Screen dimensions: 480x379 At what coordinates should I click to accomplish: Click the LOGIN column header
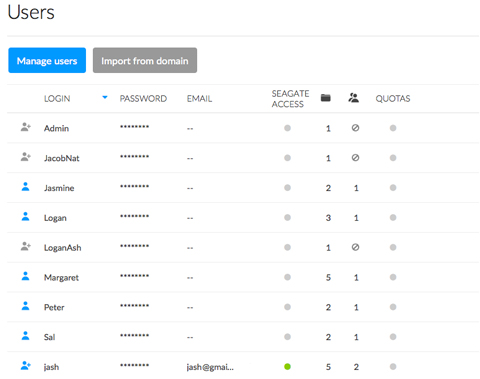pyautogui.click(x=57, y=99)
